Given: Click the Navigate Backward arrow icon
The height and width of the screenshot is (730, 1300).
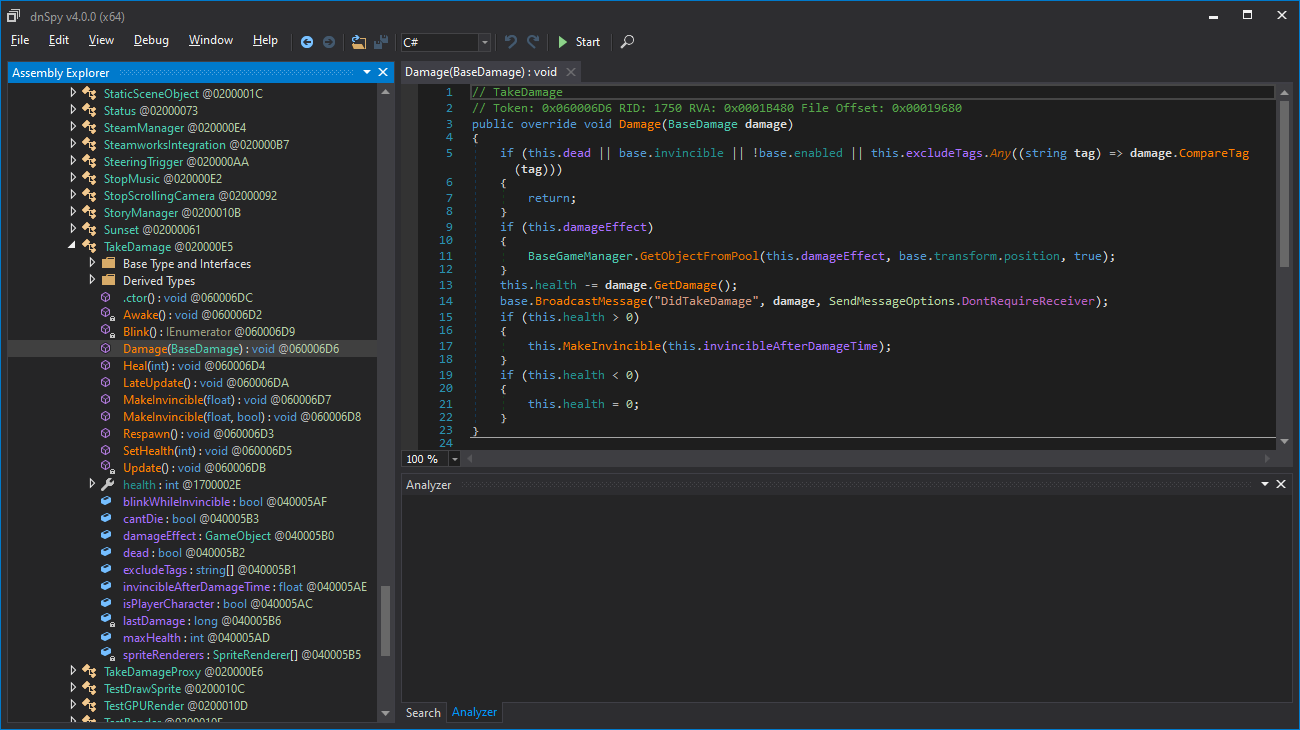Looking at the screenshot, I should pos(307,42).
